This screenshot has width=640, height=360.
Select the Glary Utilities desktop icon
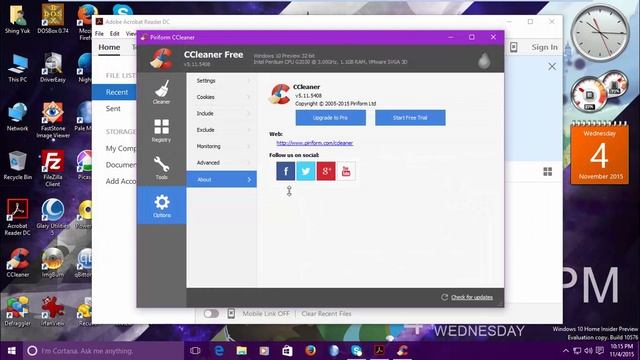pos(53,218)
